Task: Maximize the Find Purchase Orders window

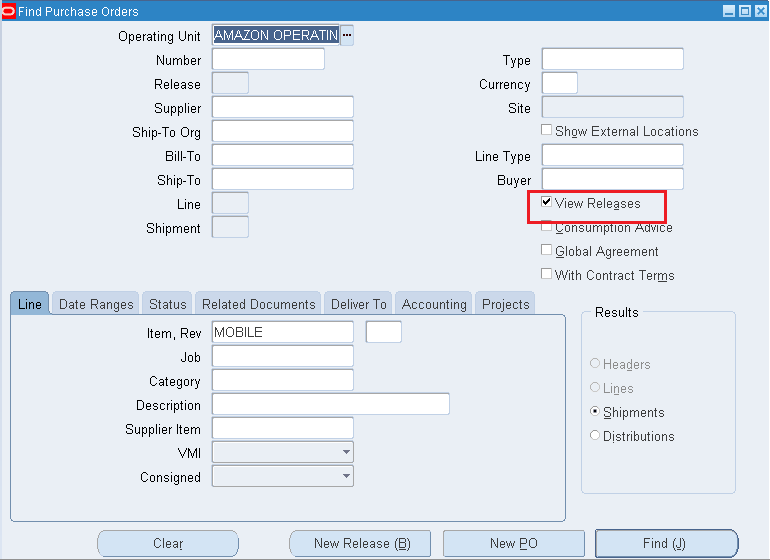Action: 745,11
